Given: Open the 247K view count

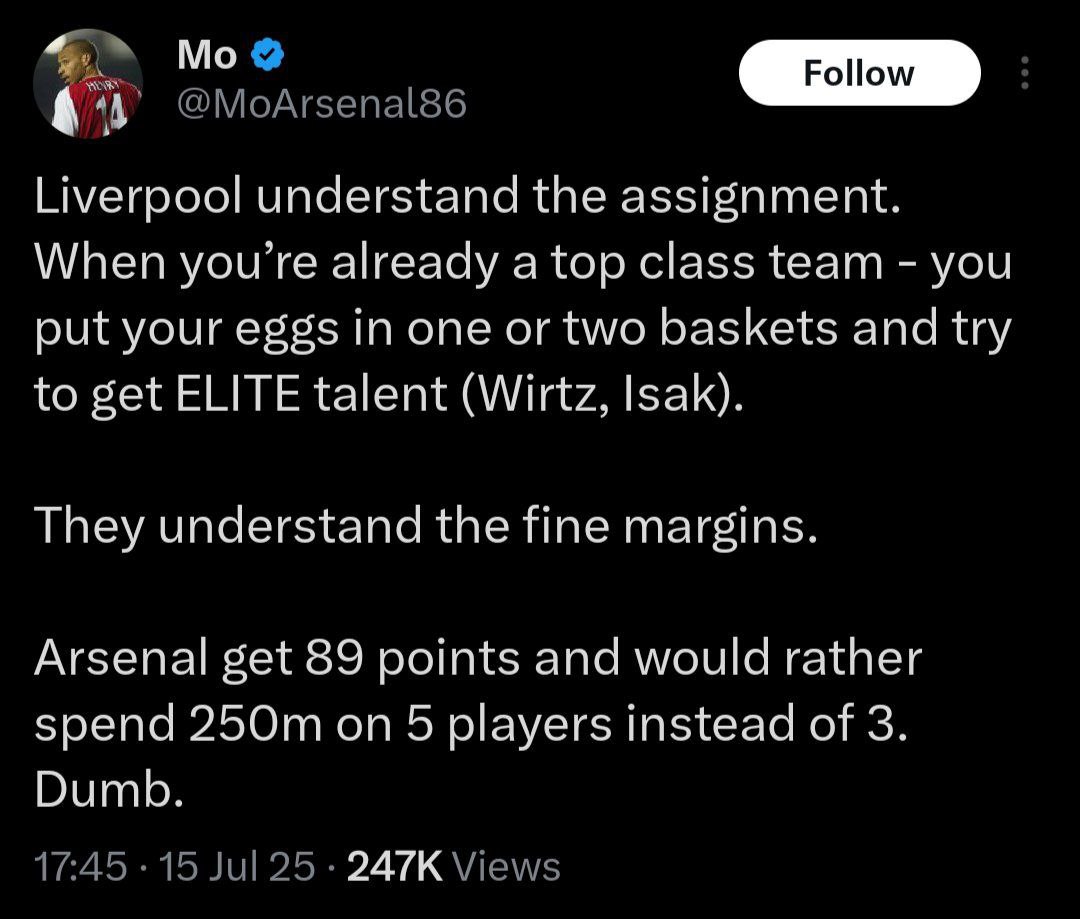Looking at the screenshot, I should click(x=394, y=866).
